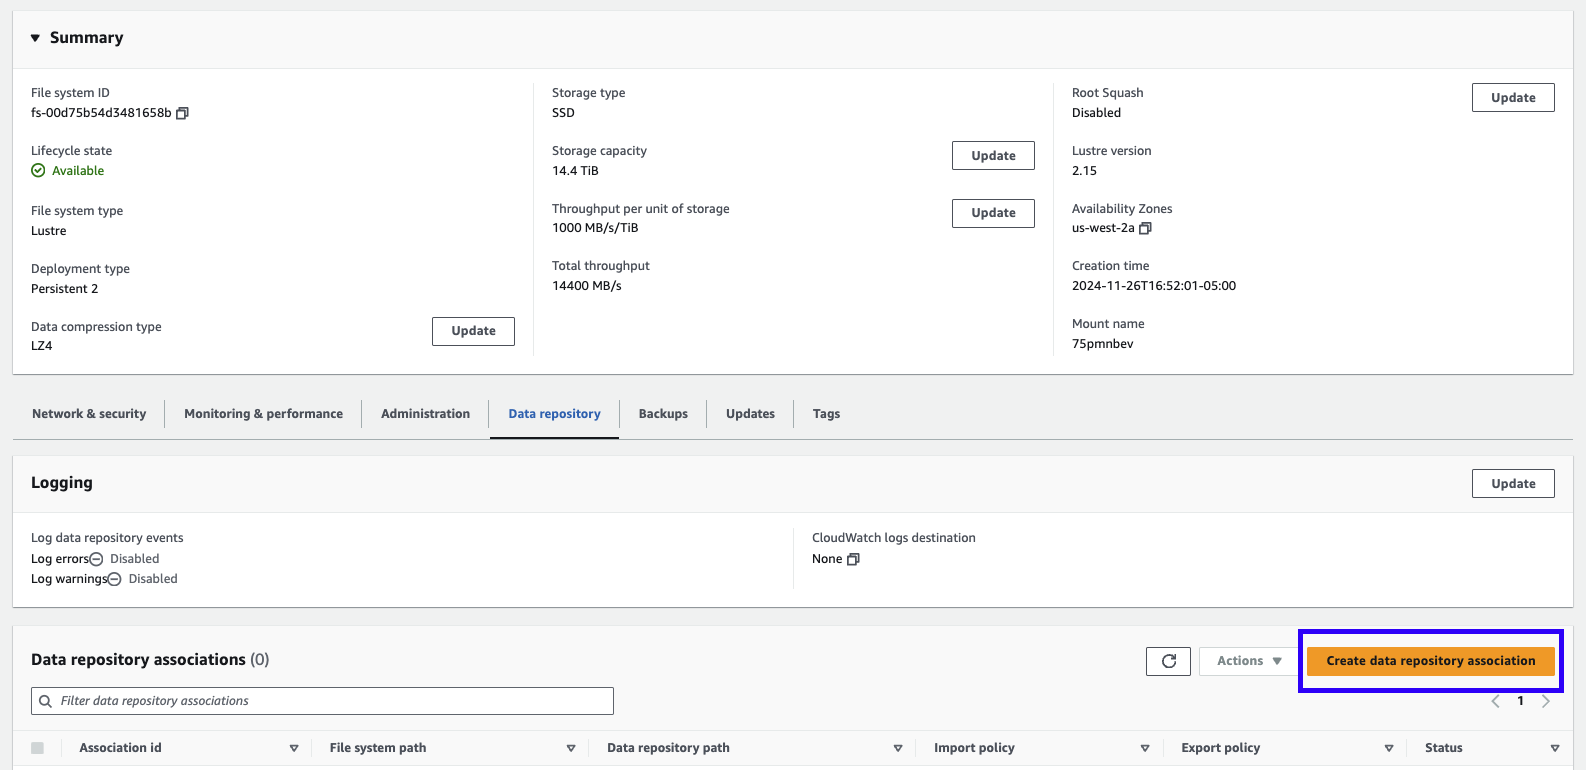The height and width of the screenshot is (770, 1586).
Task: Open the Backups tab
Action: (663, 414)
